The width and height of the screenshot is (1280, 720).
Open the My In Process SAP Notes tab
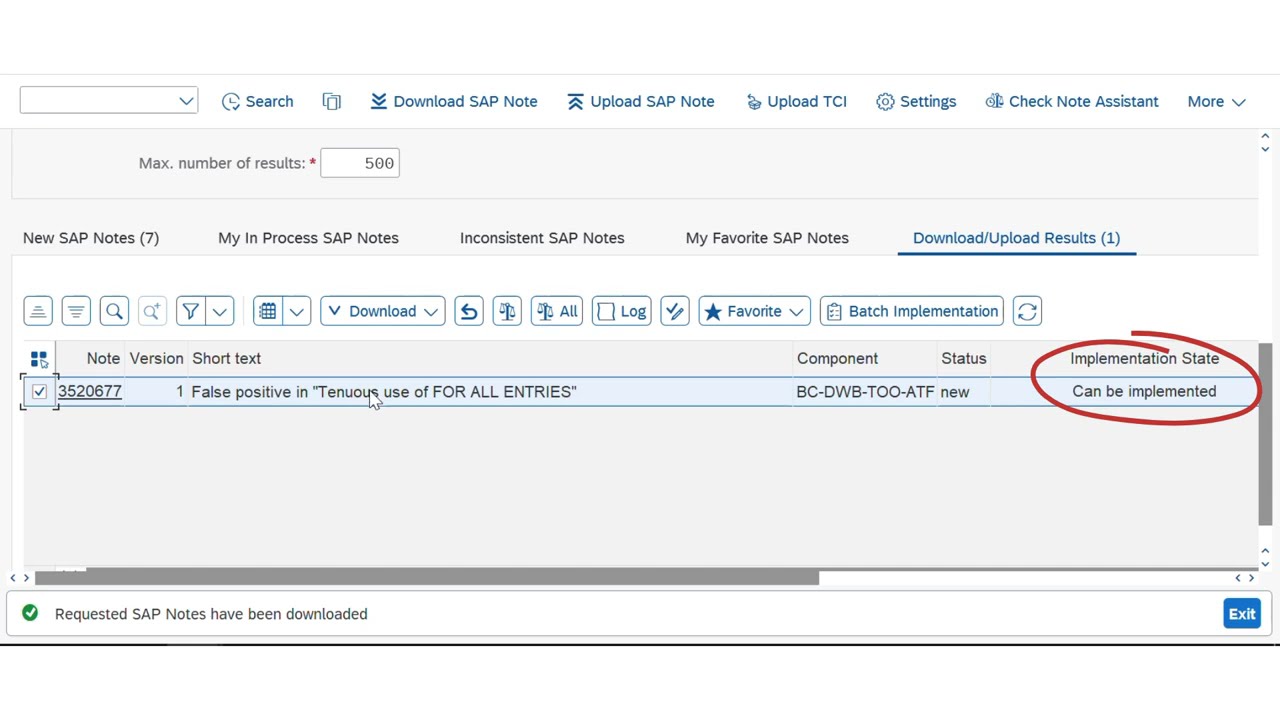pyautogui.click(x=308, y=238)
